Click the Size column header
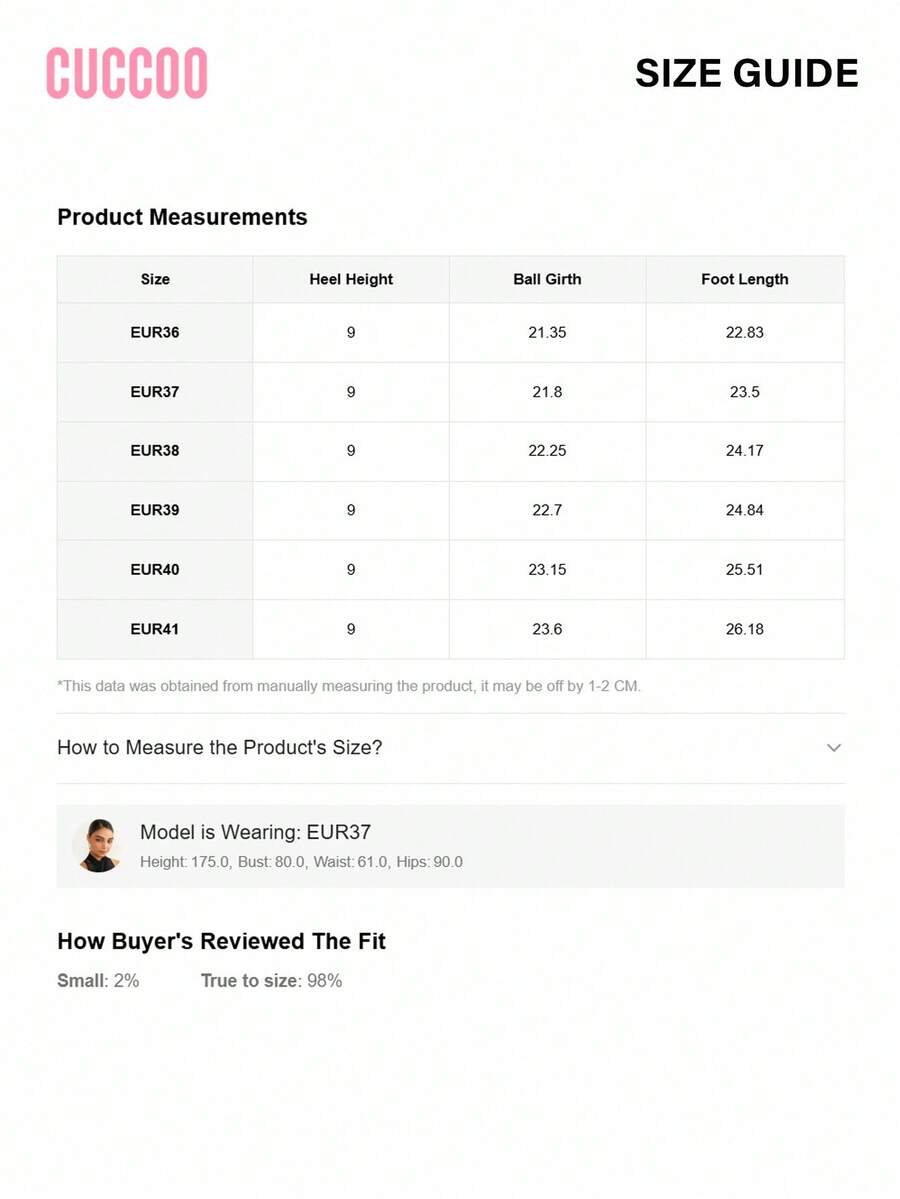The height and width of the screenshot is (1199, 900). pyautogui.click(x=155, y=279)
